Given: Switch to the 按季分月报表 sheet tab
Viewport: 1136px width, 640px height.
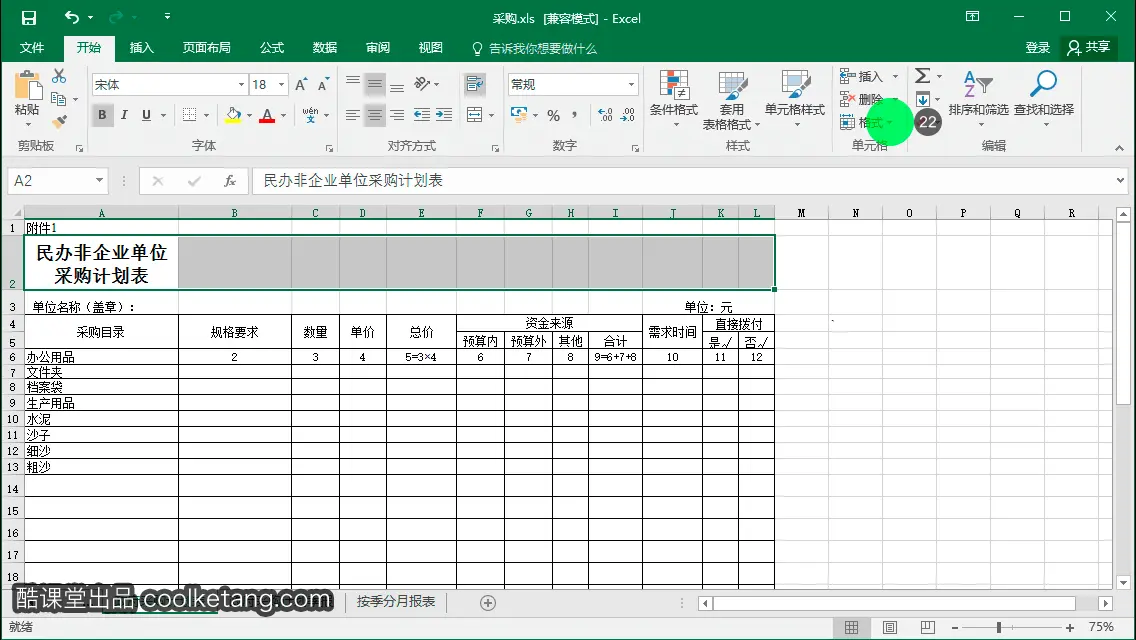Looking at the screenshot, I should tap(396, 602).
